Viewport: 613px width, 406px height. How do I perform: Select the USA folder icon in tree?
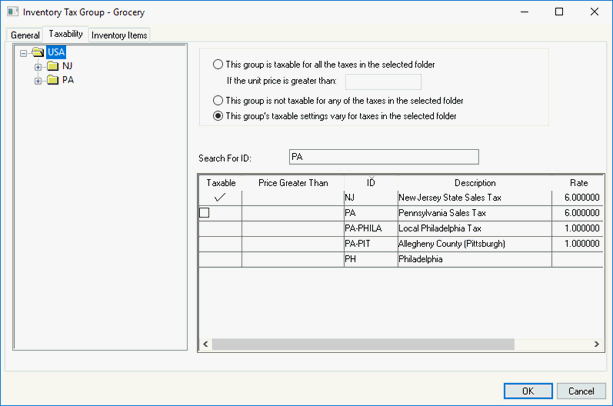(37, 52)
